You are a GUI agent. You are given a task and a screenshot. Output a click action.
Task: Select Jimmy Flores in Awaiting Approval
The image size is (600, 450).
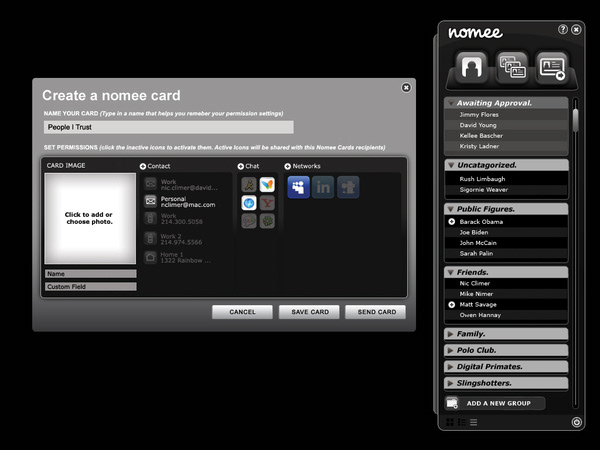(506, 114)
